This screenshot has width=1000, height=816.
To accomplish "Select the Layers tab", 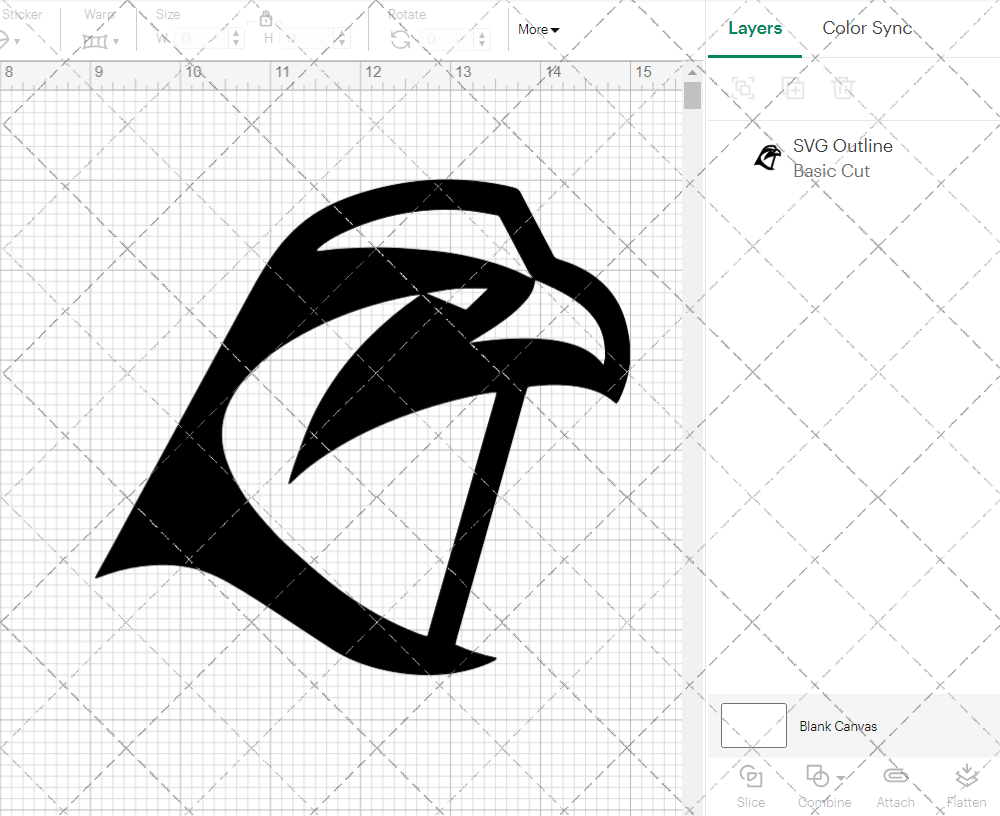I will click(x=755, y=28).
